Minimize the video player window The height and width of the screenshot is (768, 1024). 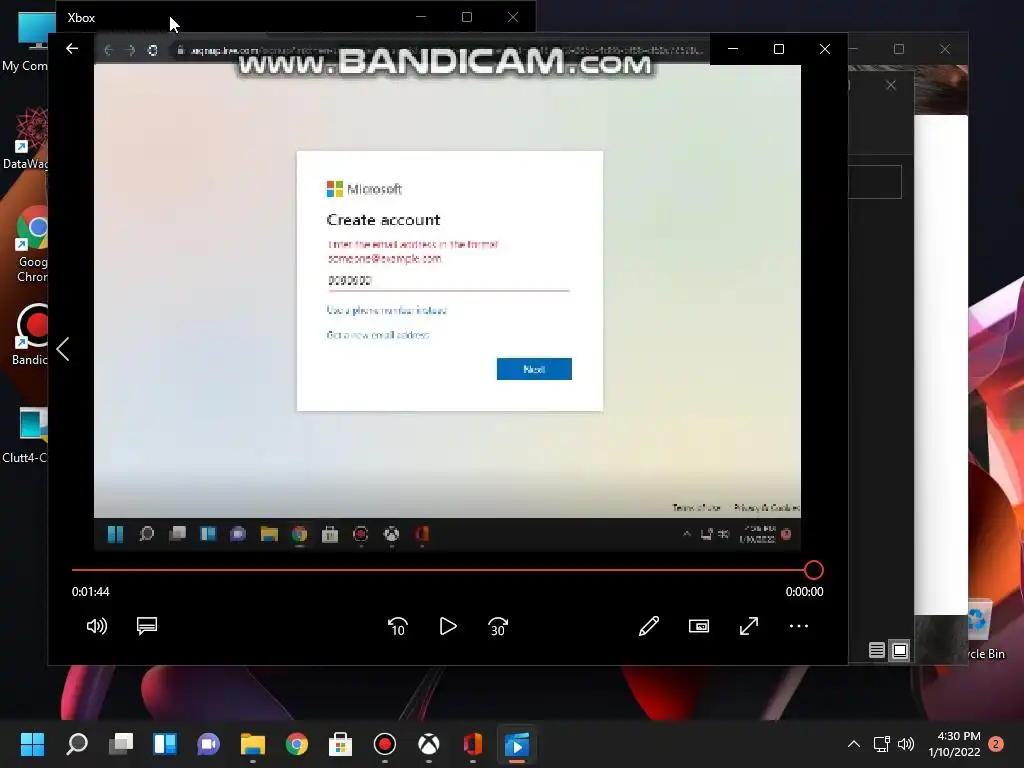pyautogui.click(x=733, y=49)
